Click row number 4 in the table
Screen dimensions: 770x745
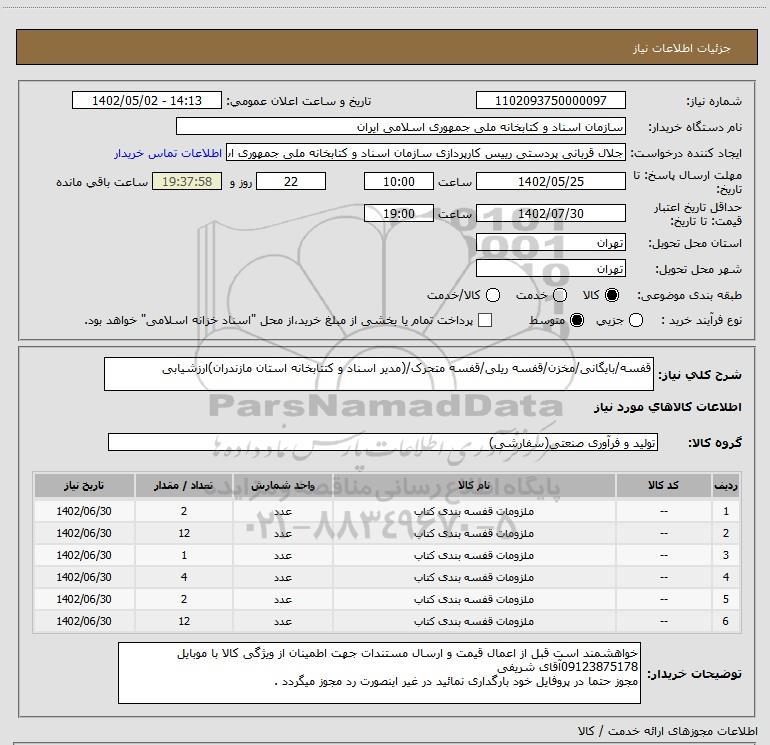click(x=726, y=578)
